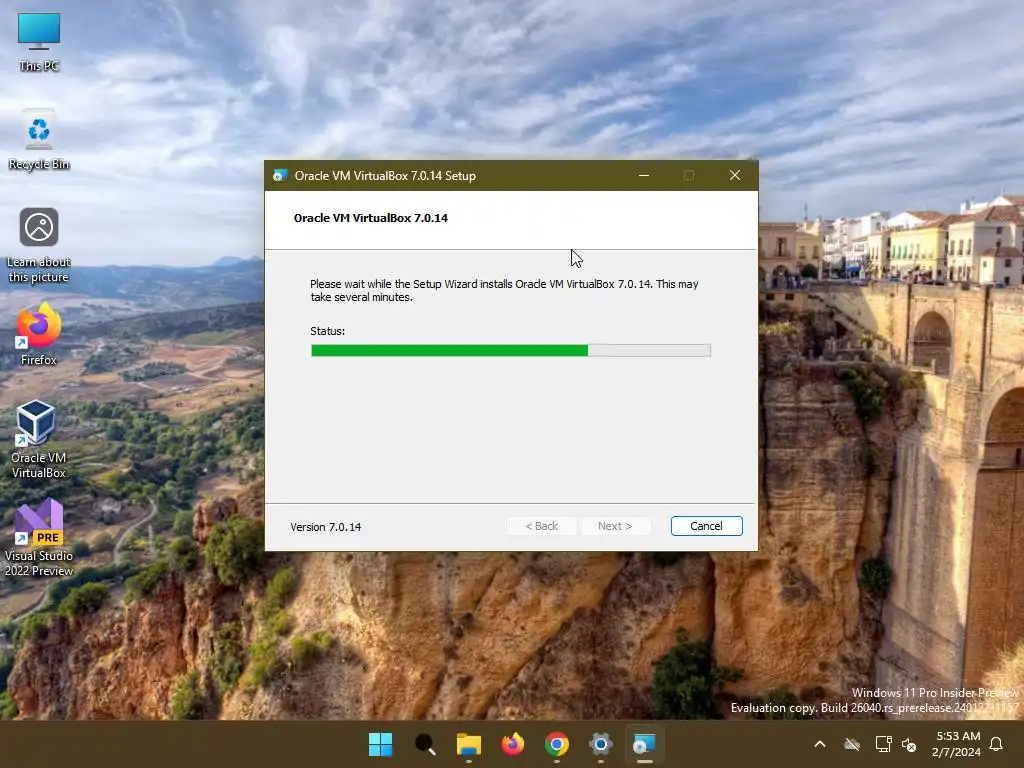Click the Version 7.0.14 label
The image size is (1024, 768).
click(x=326, y=527)
